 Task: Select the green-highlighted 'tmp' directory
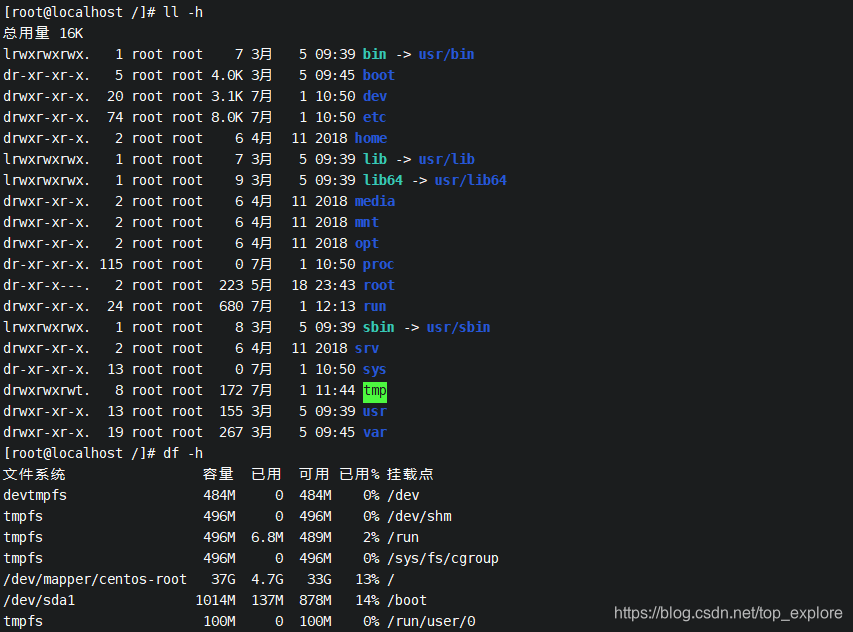(x=375, y=391)
